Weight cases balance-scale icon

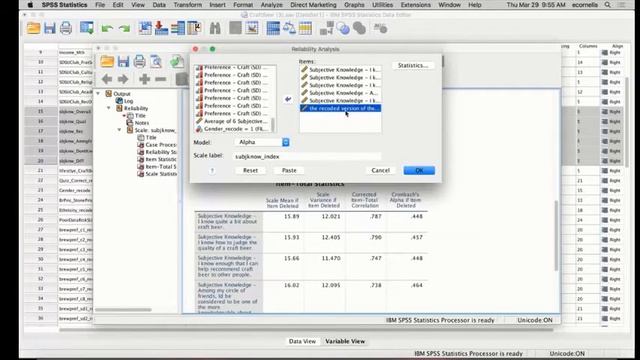[x=289, y=29]
